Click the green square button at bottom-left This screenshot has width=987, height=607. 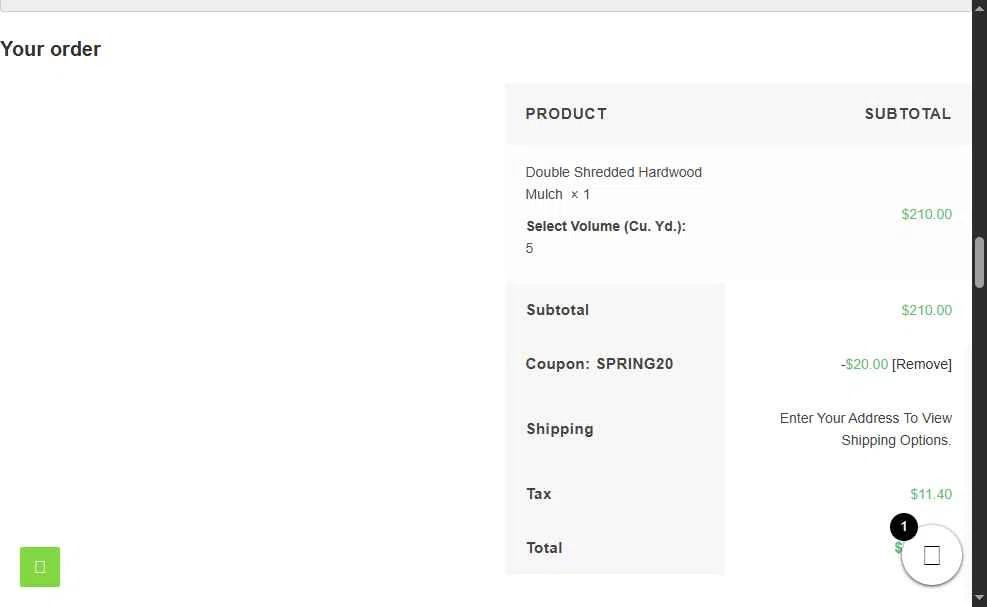40,567
